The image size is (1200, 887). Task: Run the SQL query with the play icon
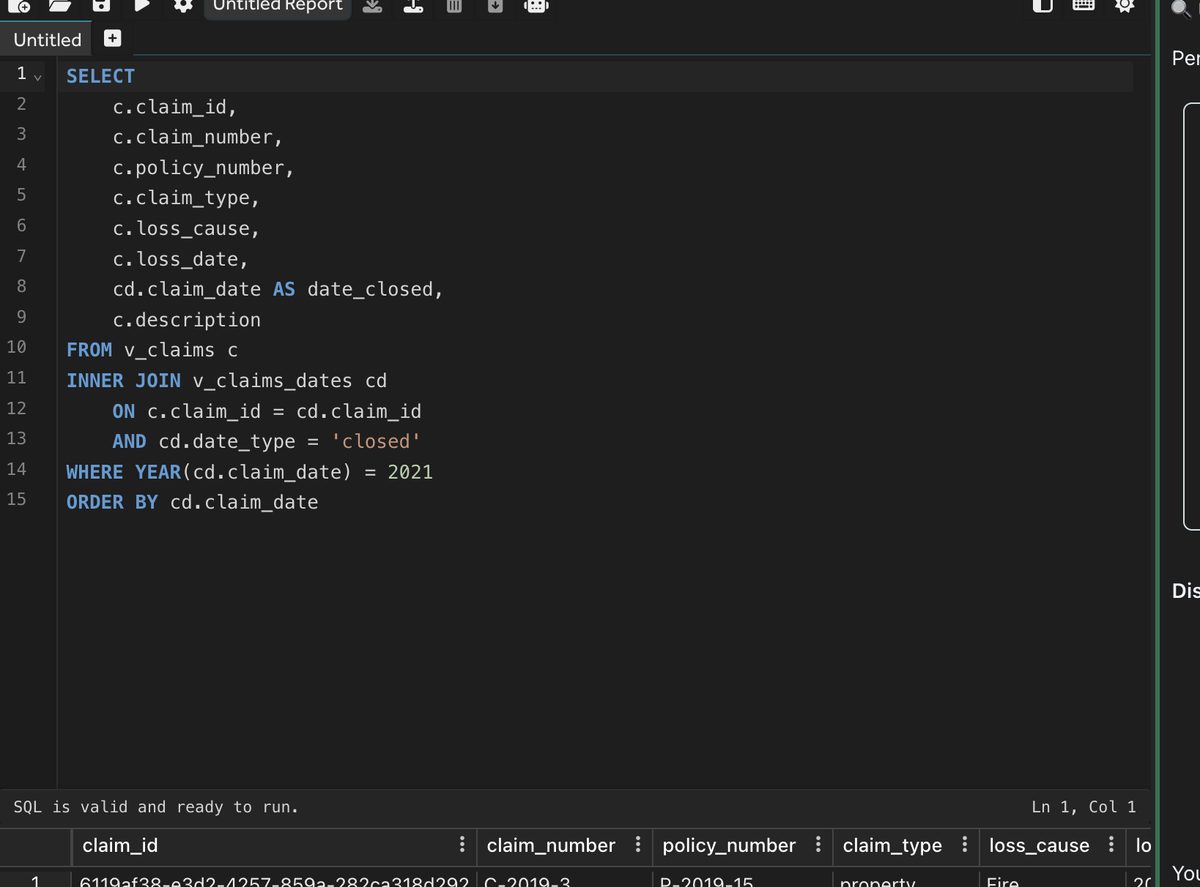(x=142, y=6)
